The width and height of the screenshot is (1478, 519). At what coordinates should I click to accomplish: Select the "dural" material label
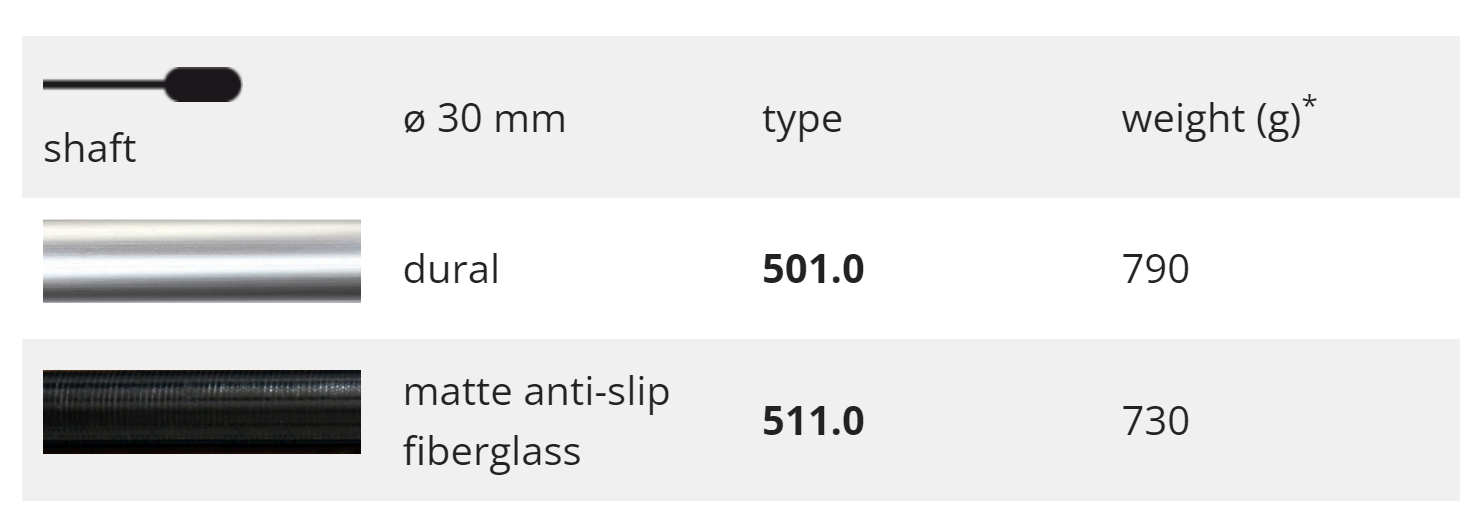450,270
